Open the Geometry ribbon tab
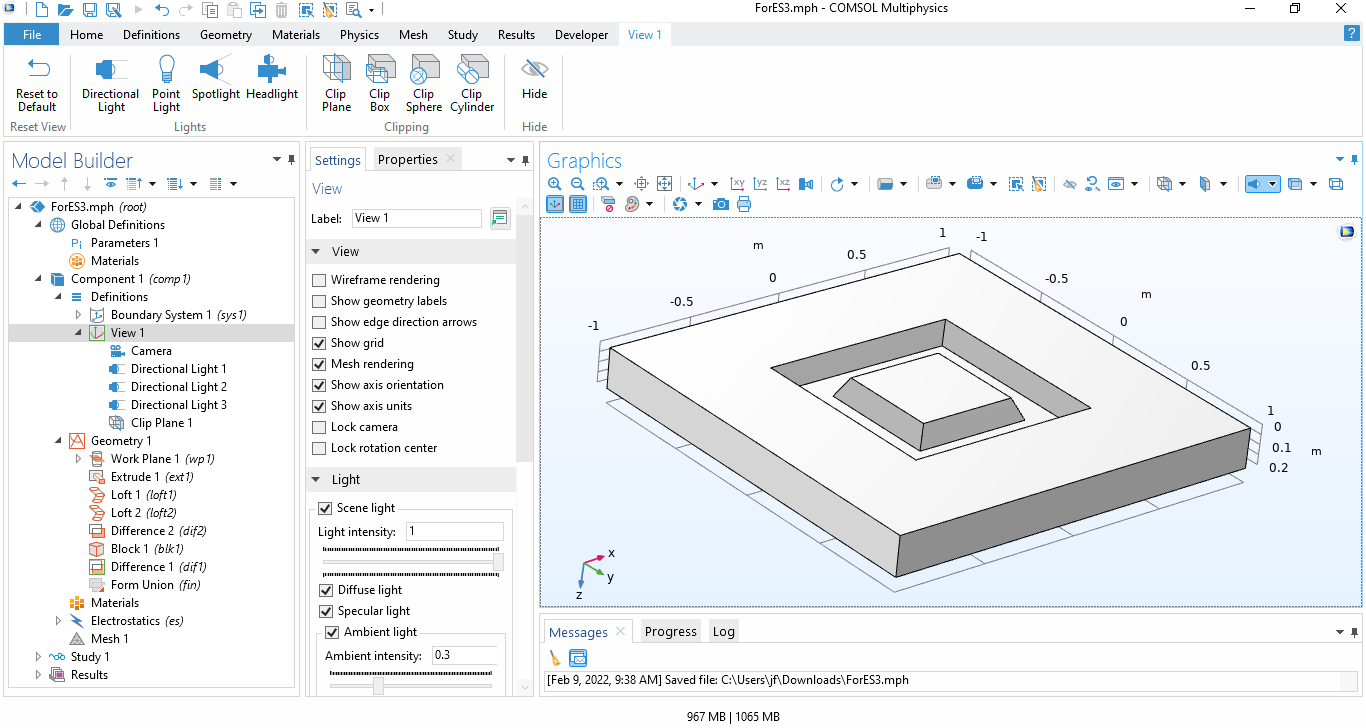This screenshot has width=1366, height=728. click(226, 35)
